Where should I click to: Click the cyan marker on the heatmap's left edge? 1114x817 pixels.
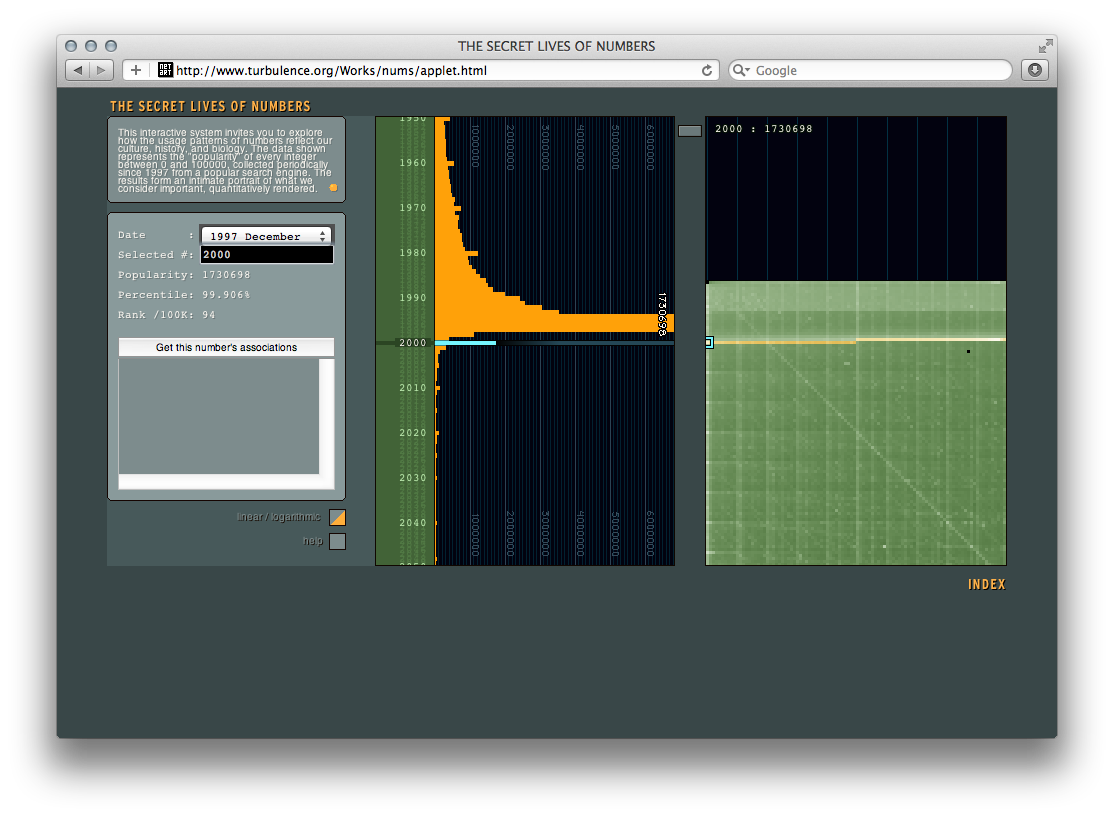709,342
